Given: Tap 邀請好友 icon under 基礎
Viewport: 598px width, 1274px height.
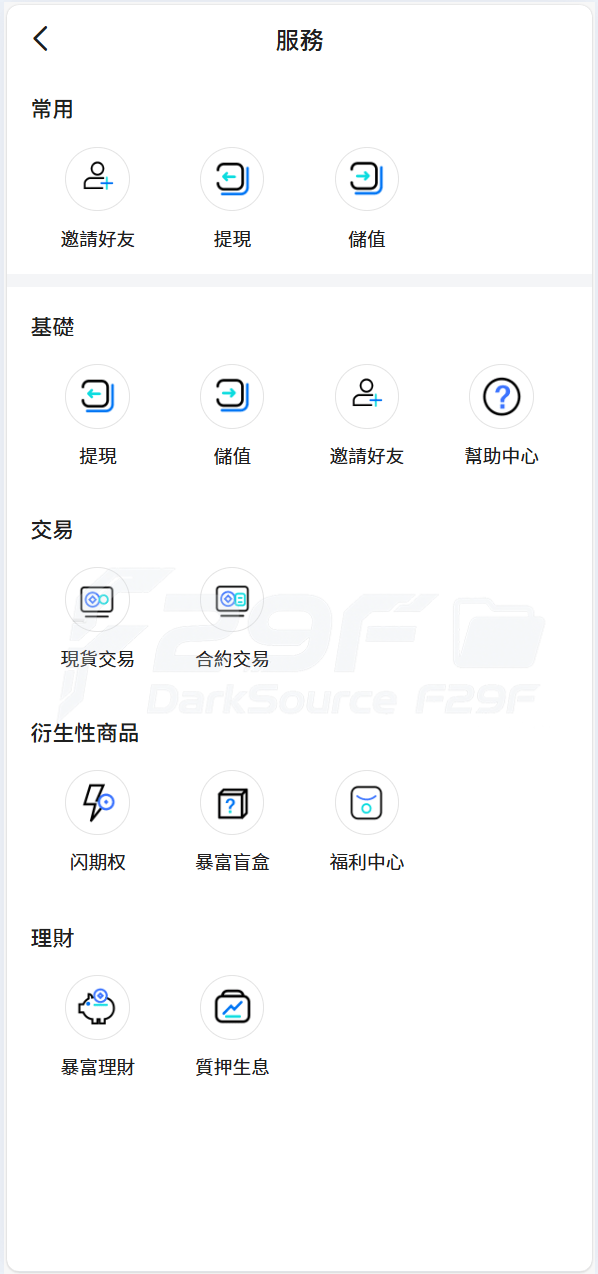Looking at the screenshot, I should (367, 396).
